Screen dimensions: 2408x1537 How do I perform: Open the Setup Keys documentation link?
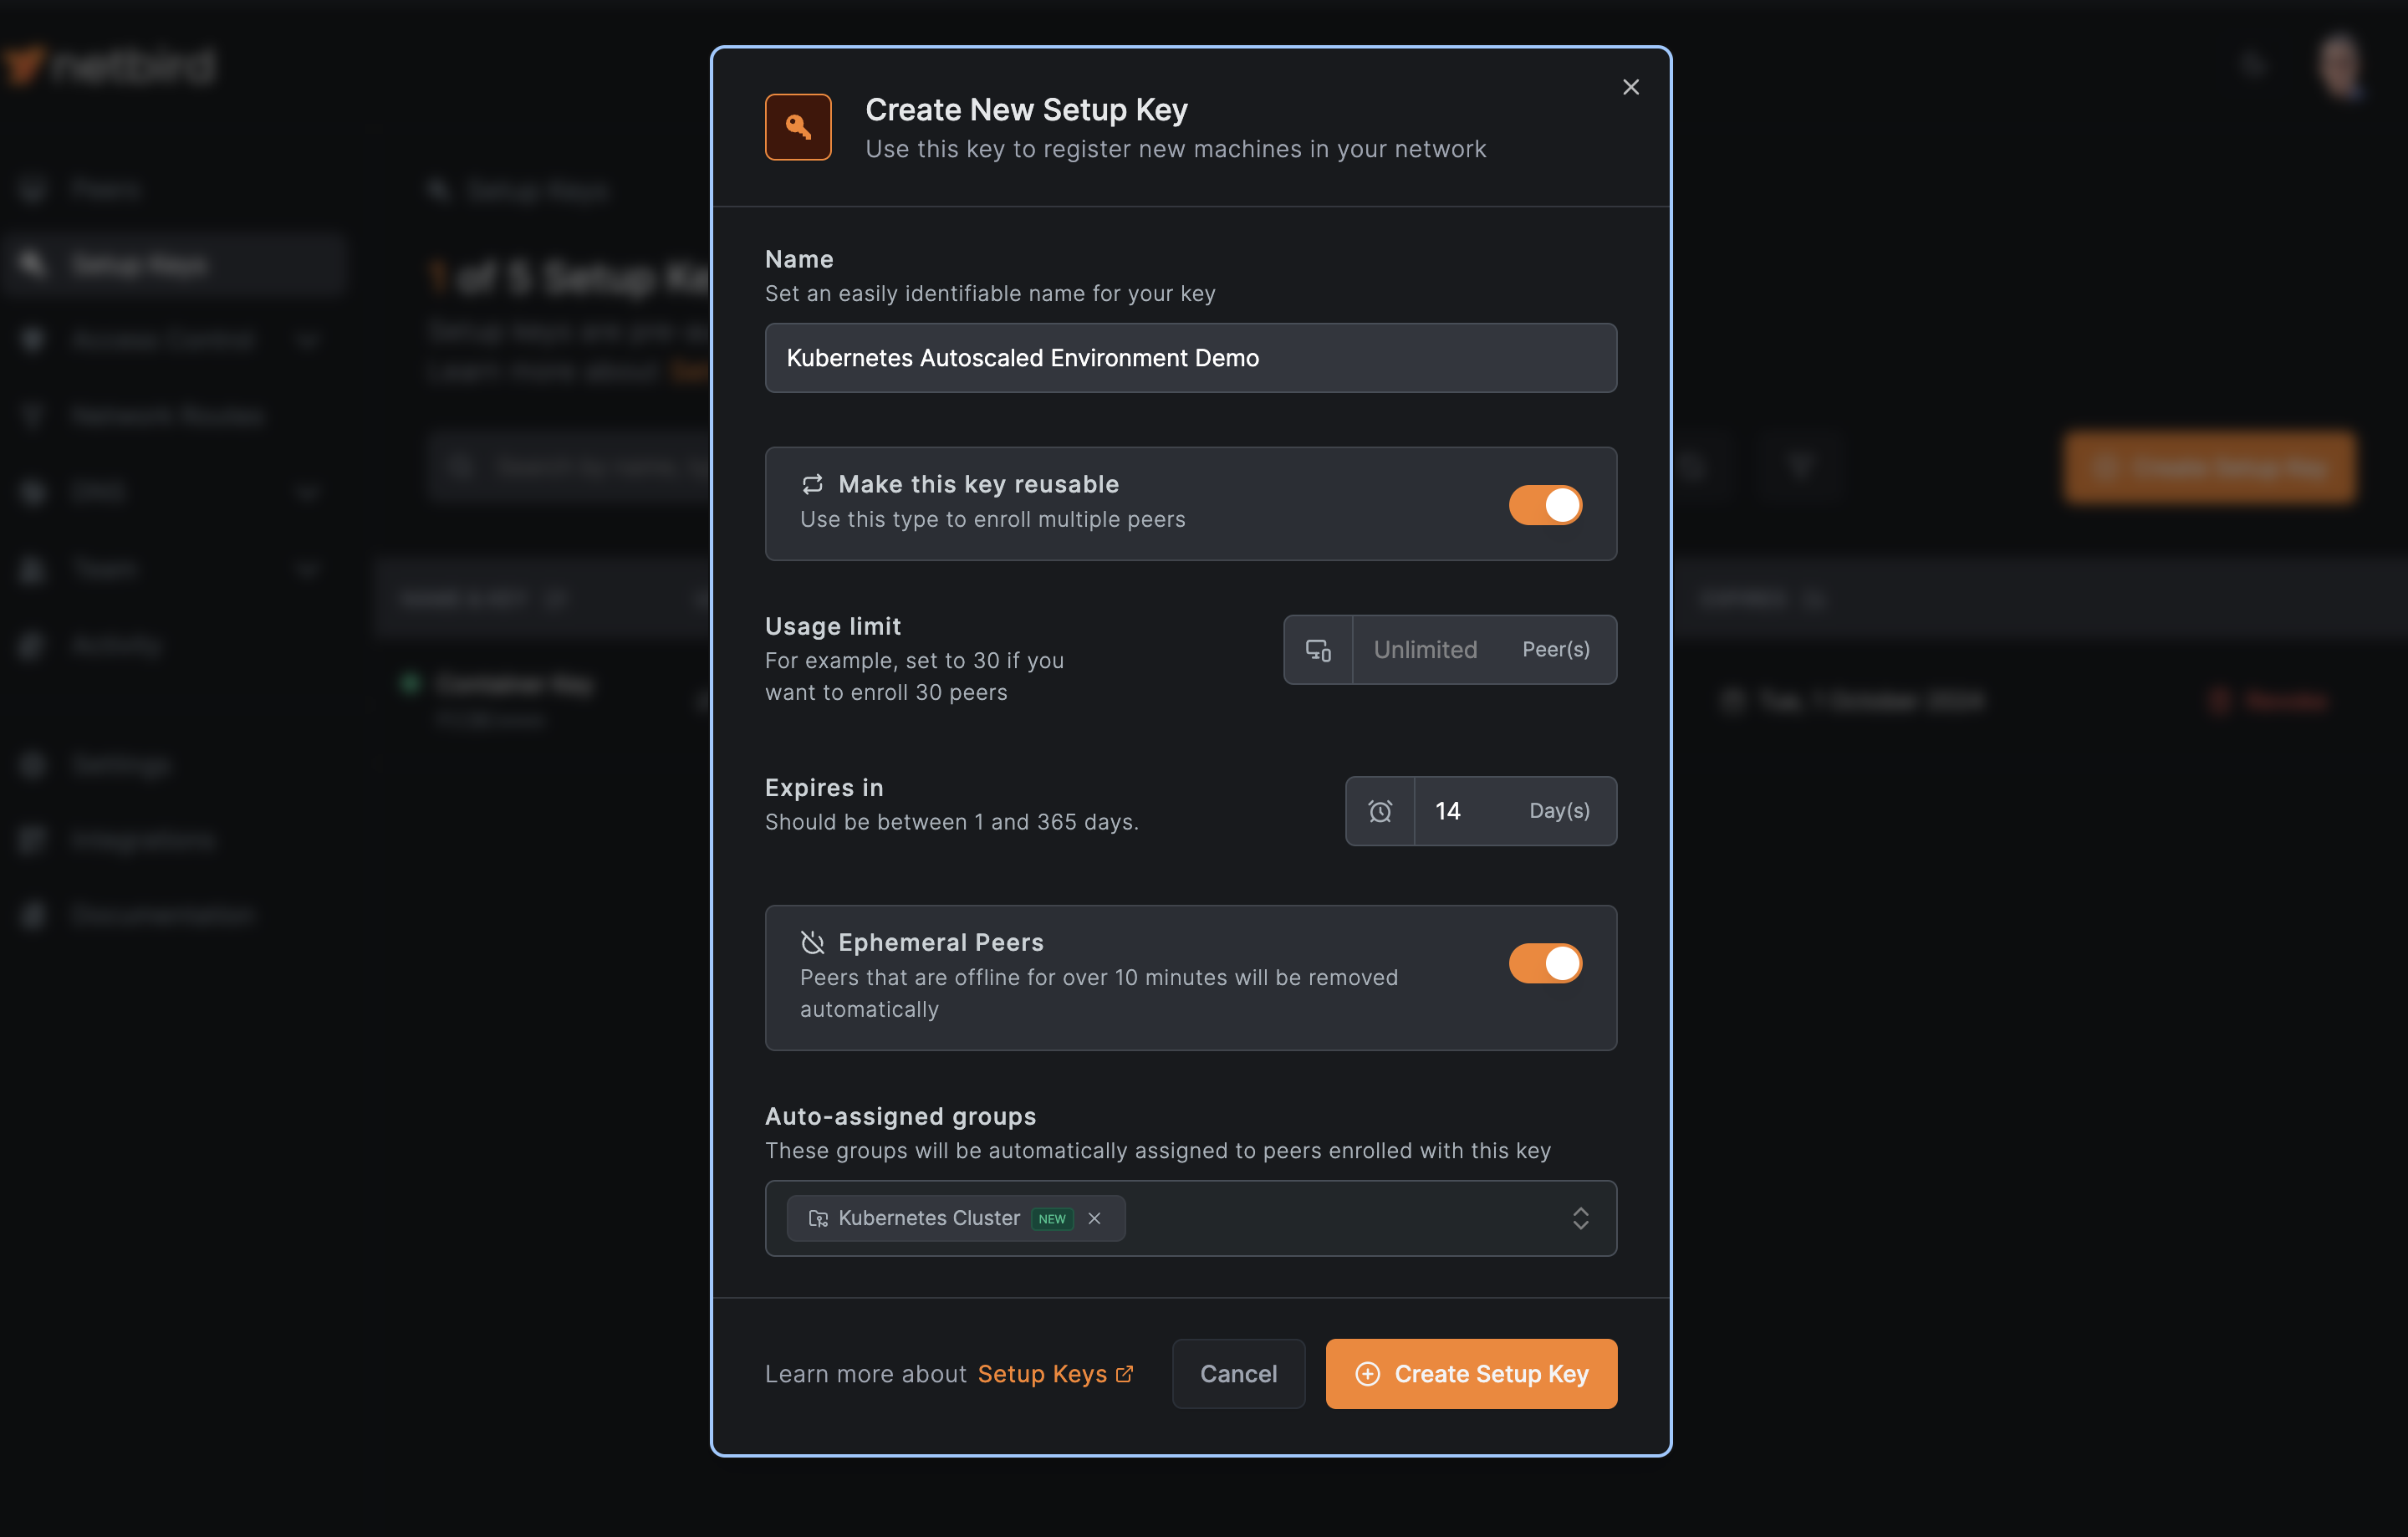point(1042,1374)
